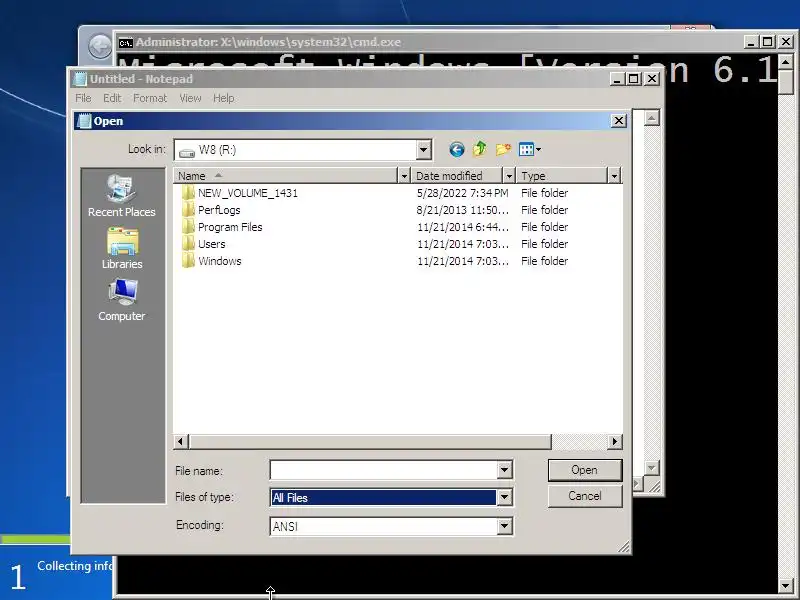Image resolution: width=800 pixels, height=600 pixels.
Task: Select the 'Windows' name text
Action: [x=219, y=261]
